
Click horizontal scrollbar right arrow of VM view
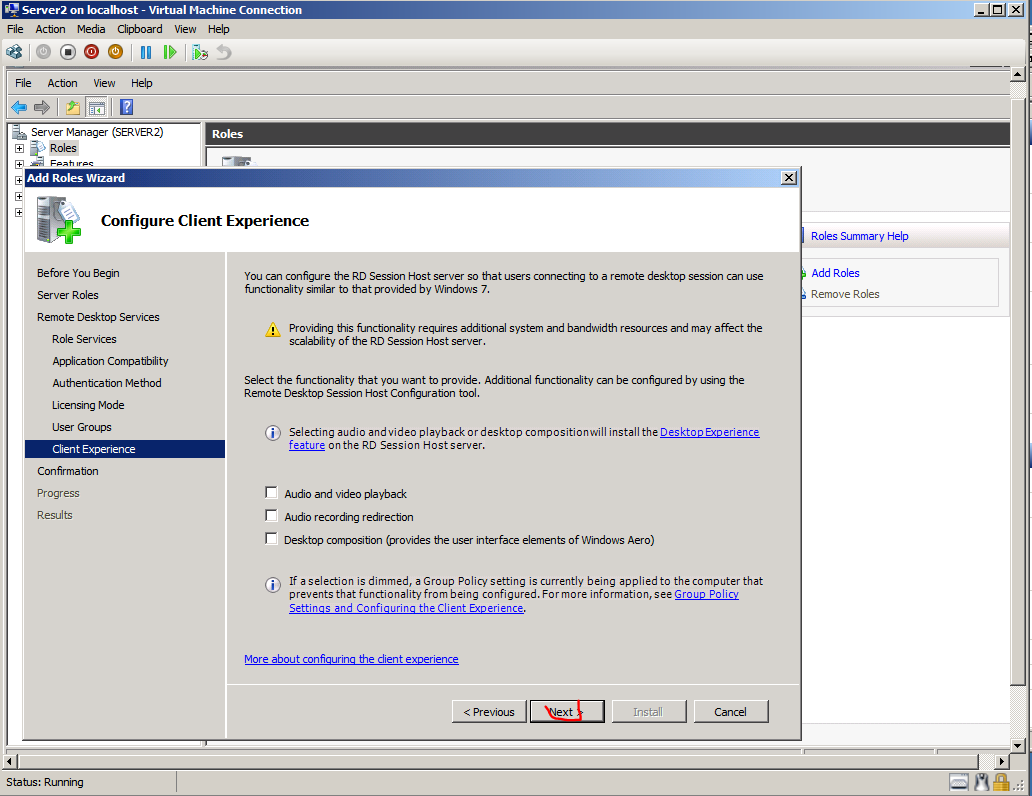[1001, 762]
